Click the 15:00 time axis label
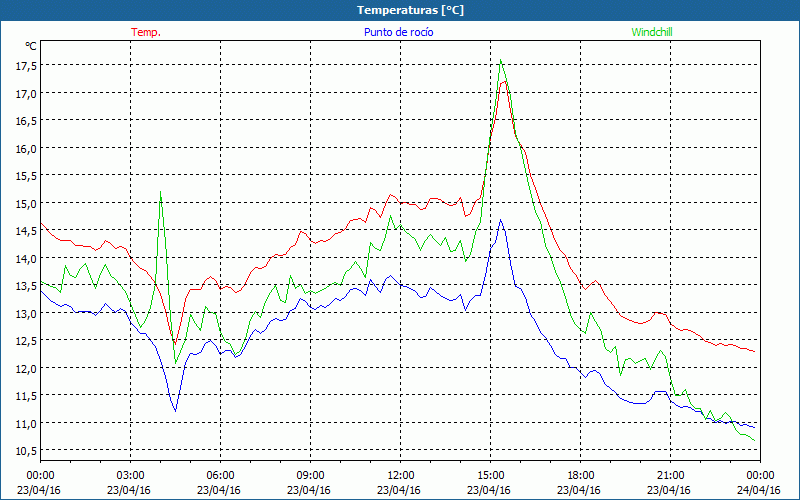800x500 pixels. point(490,475)
